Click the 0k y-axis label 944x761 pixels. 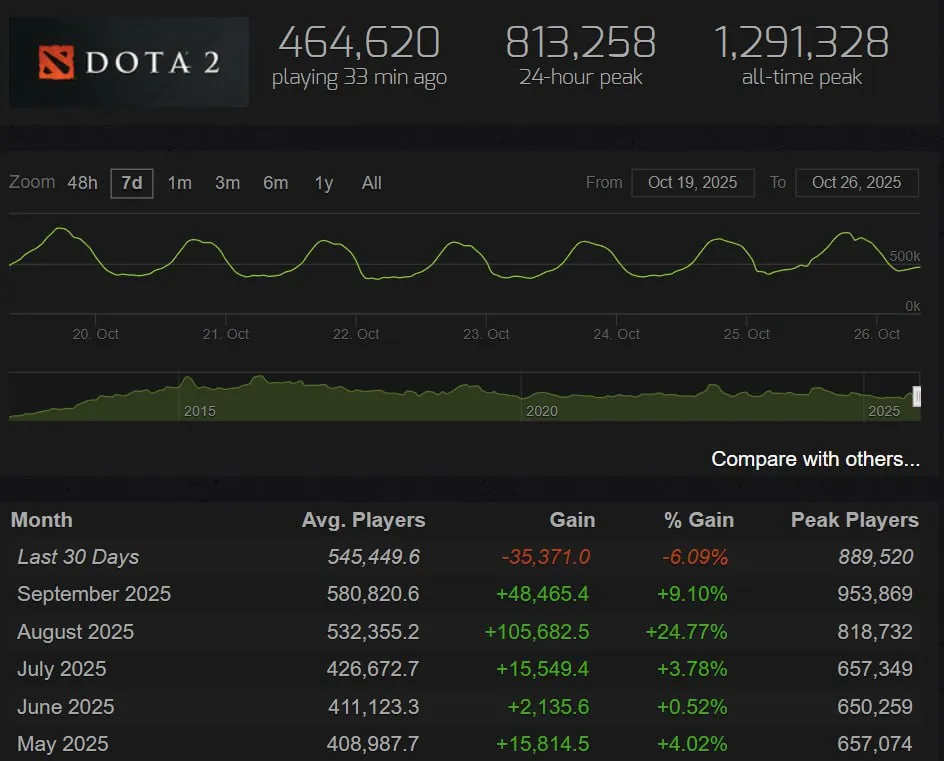[913, 306]
